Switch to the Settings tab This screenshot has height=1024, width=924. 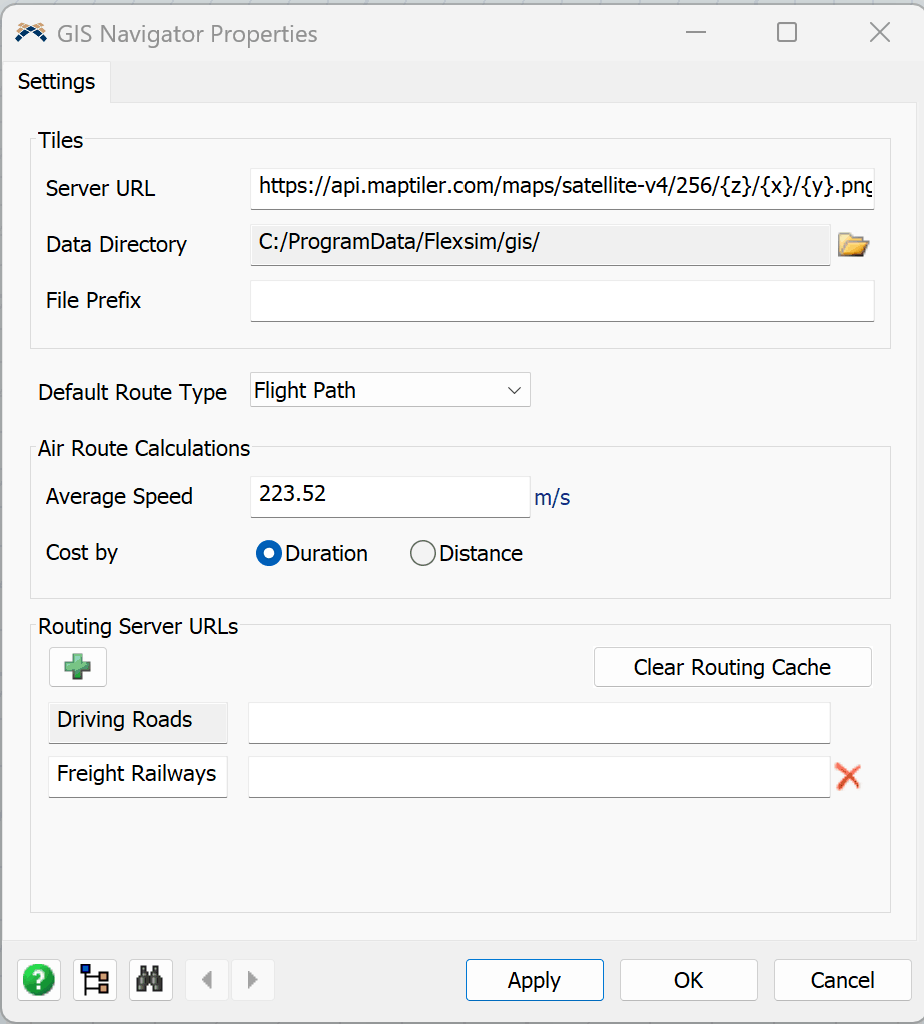pyautogui.click(x=56, y=82)
